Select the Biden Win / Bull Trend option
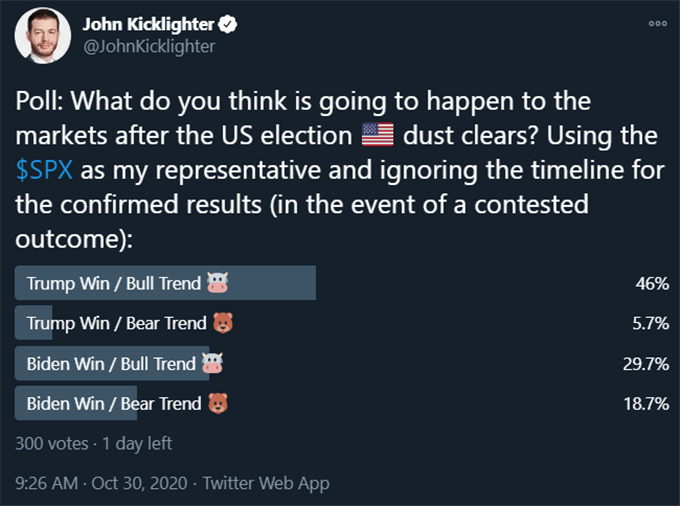Viewport: 680px width, 506px height. tap(342, 363)
